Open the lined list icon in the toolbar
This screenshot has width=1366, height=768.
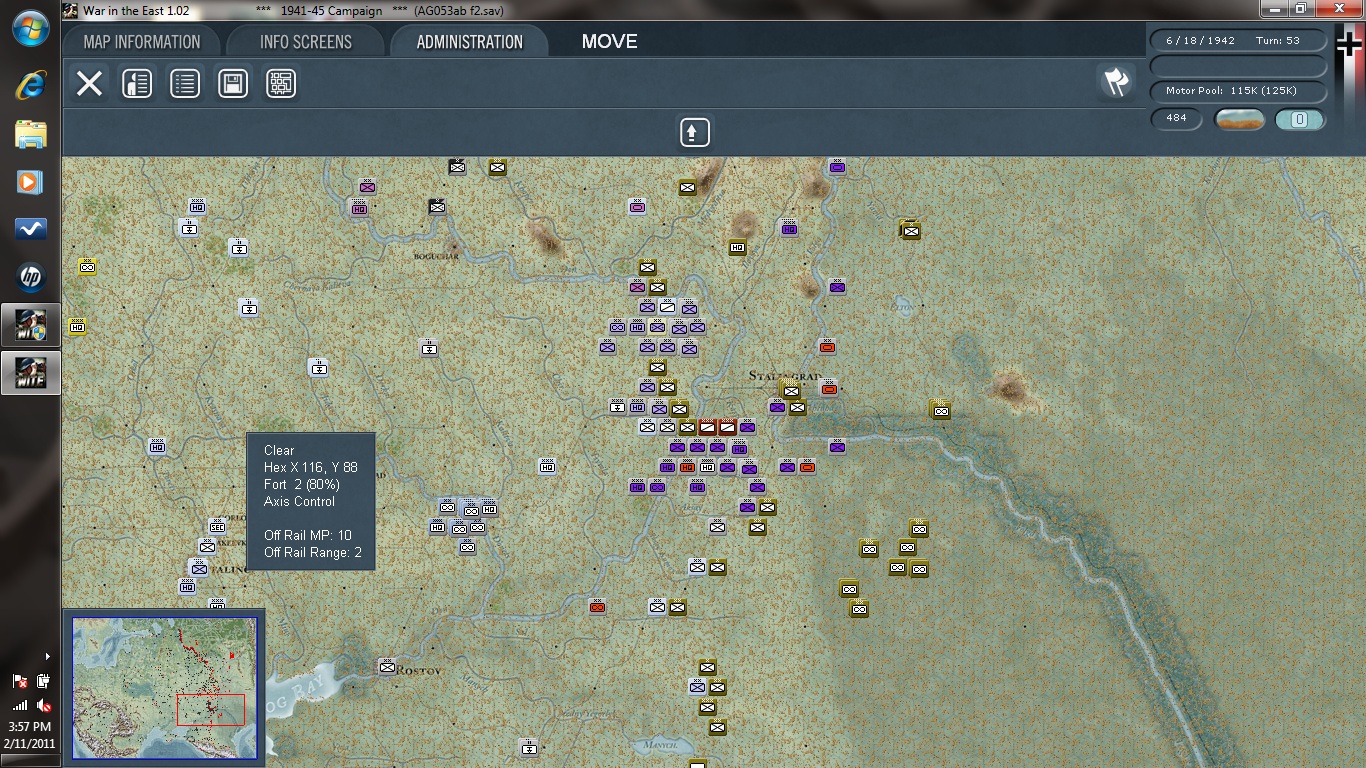(x=185, y=83)
